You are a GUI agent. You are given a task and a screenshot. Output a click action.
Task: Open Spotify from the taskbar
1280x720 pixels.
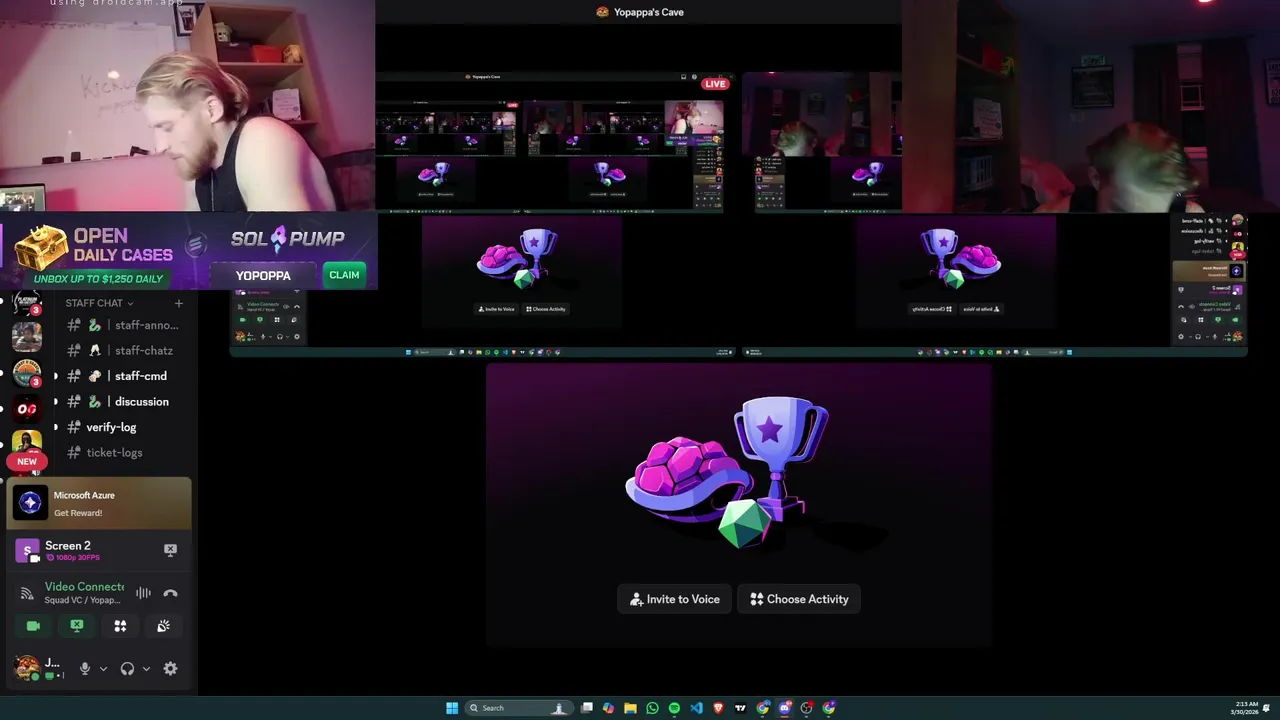(674, 708)
